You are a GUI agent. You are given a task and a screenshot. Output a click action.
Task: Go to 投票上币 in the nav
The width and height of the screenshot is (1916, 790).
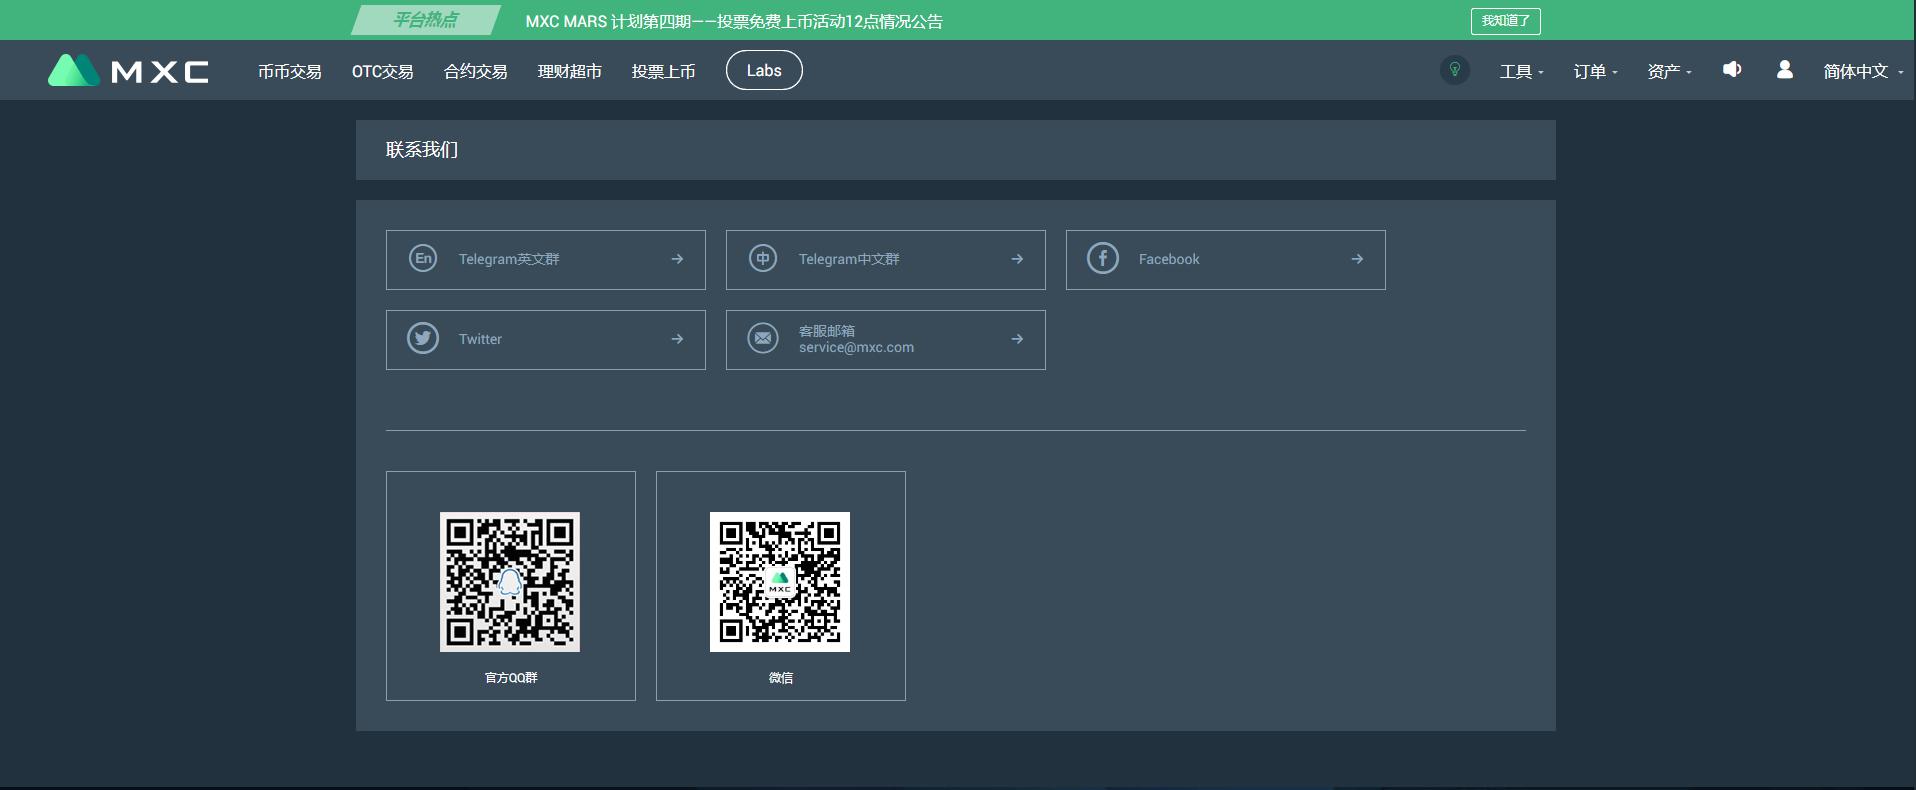coord(663,71)
